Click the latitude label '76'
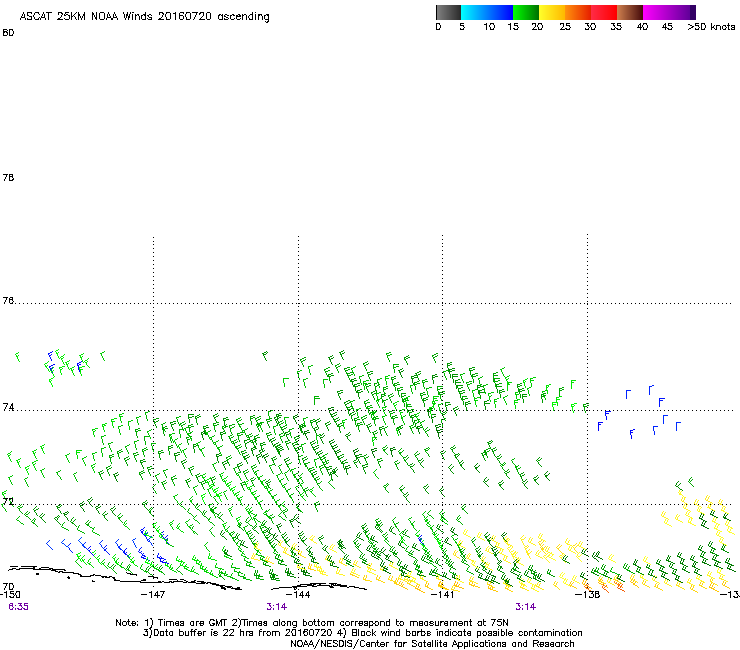Screen dimensions: 740x650 [8, 300]
